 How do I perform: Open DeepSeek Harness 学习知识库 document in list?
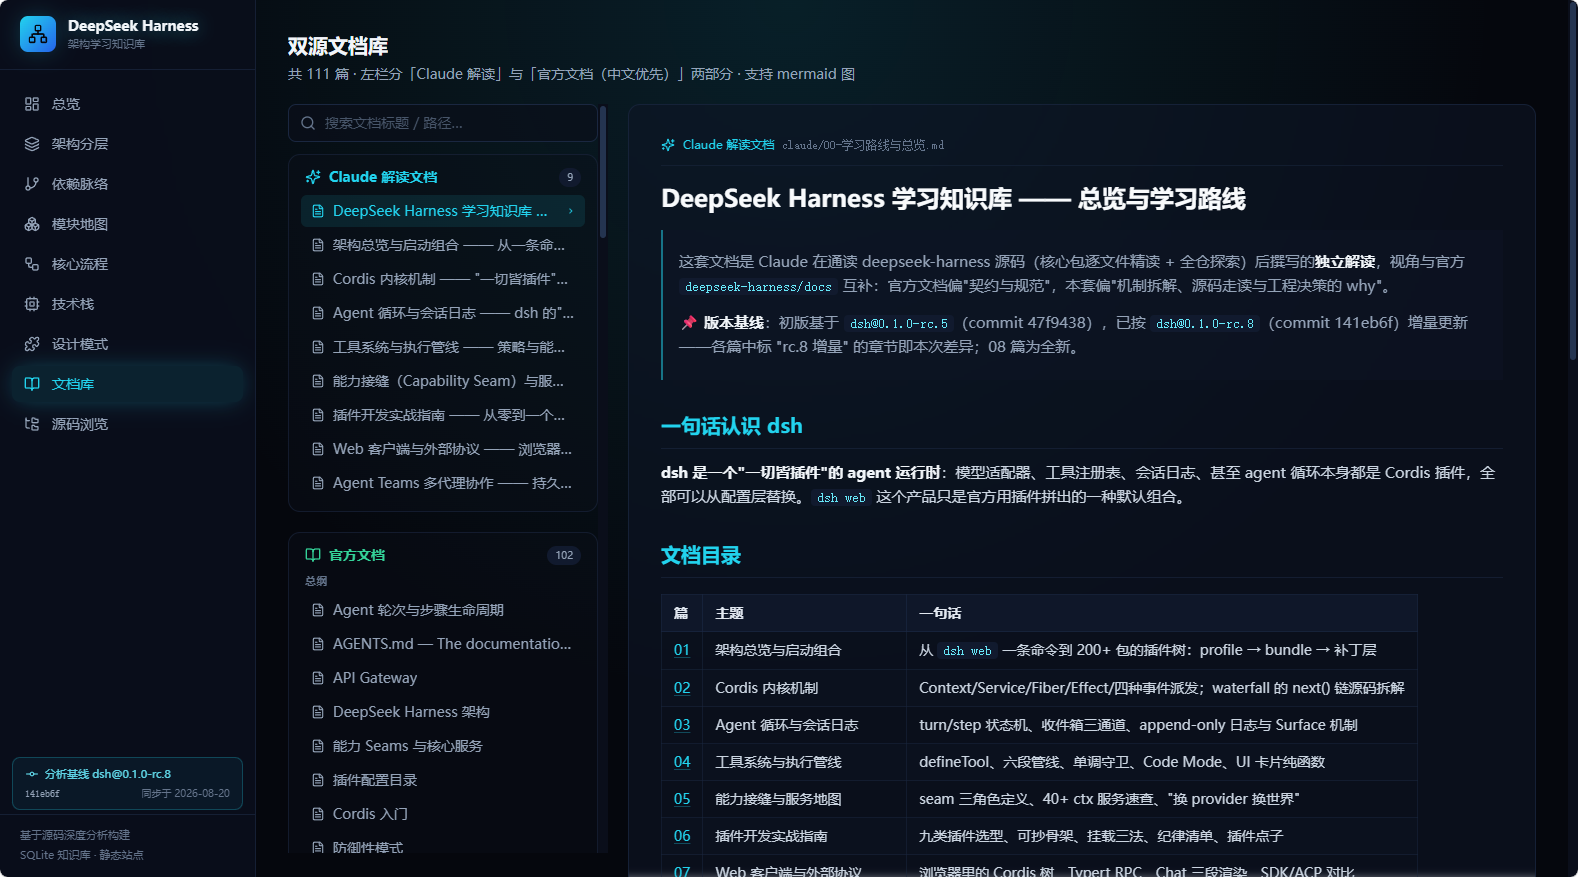pos(443,211)
